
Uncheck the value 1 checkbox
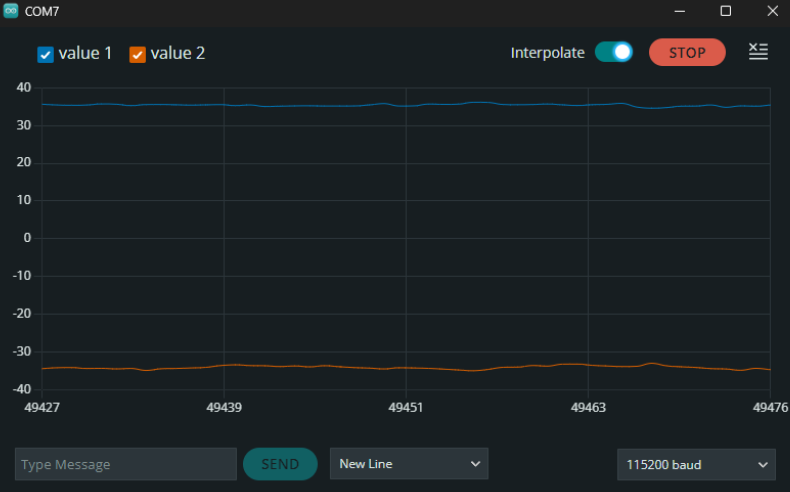[x=45, y=54]
